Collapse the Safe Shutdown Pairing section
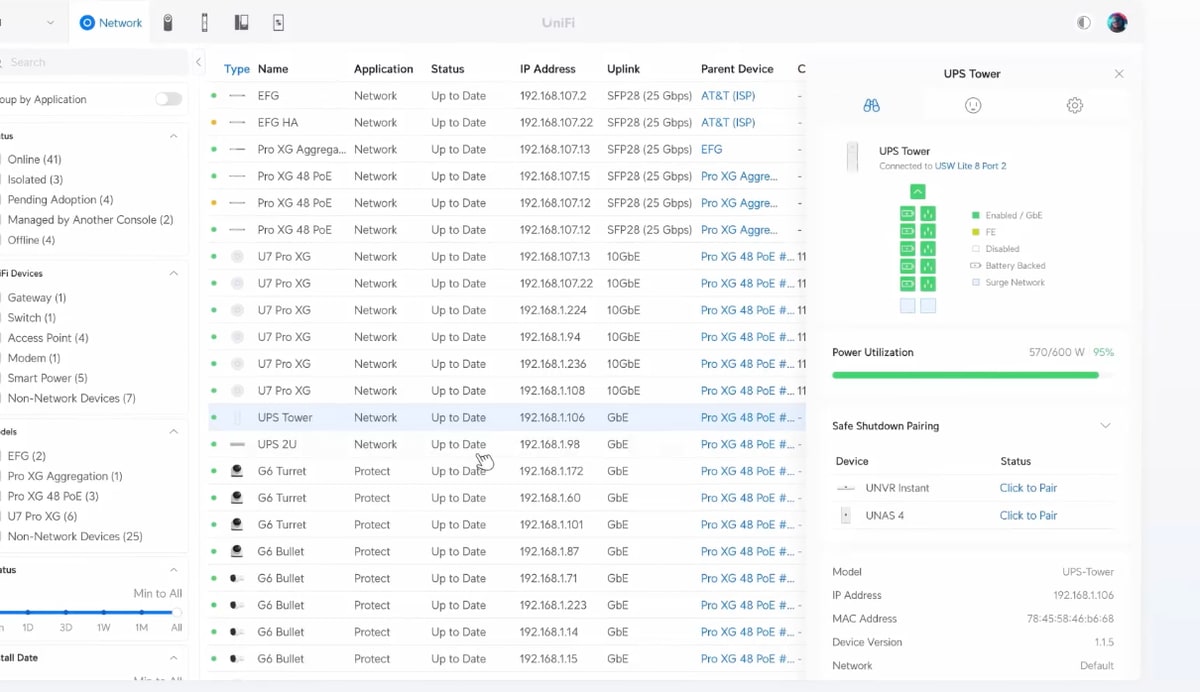The width and height of the screenshot is (1200, 692). pos(1105,425)
